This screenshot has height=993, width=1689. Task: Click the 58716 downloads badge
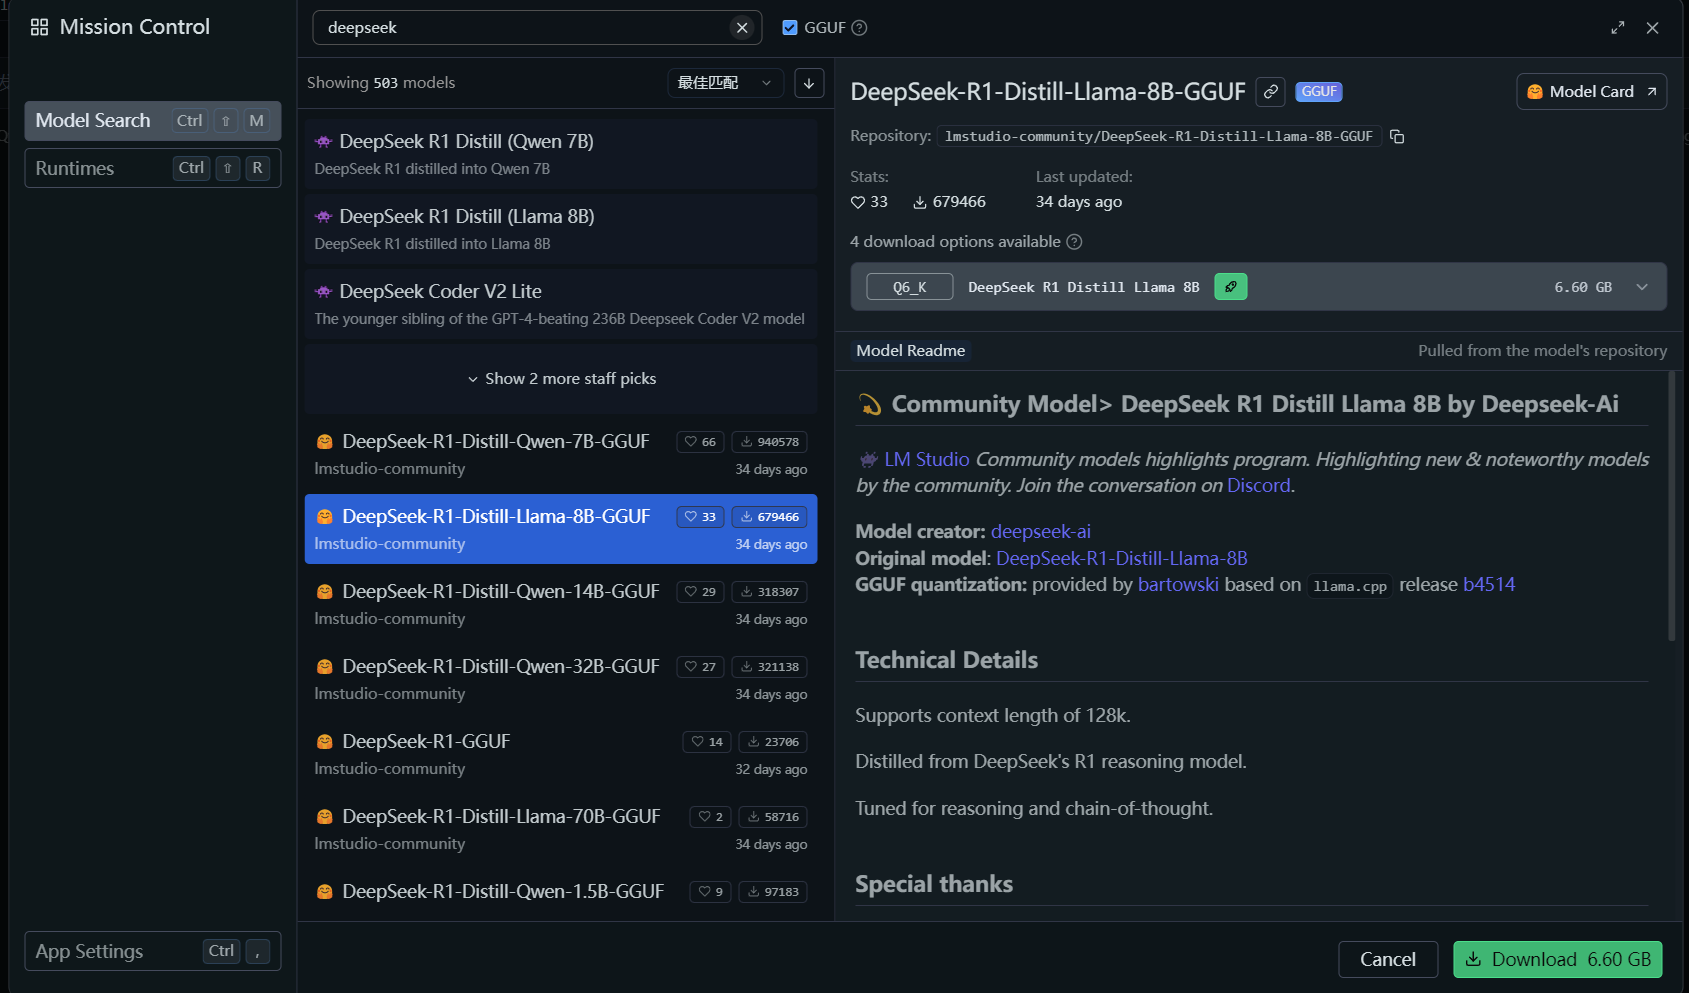coord(772,817)
